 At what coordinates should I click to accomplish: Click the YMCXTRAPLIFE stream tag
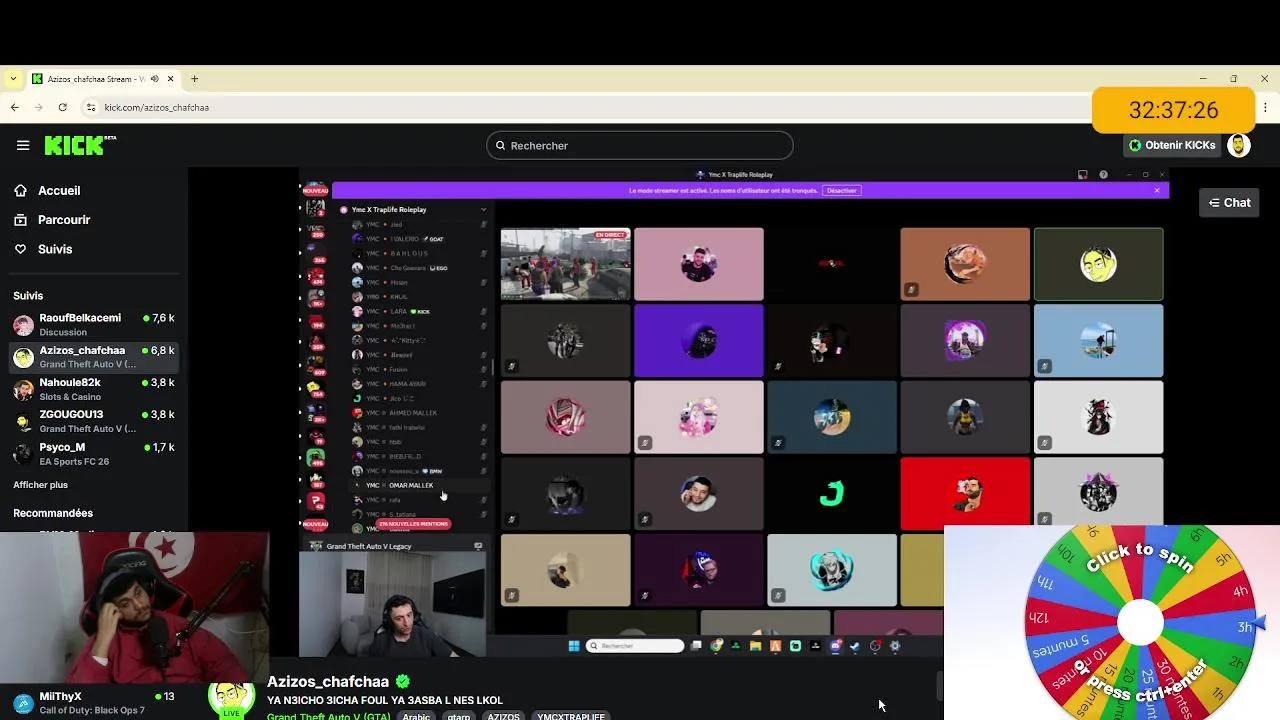tap(571, 716)
